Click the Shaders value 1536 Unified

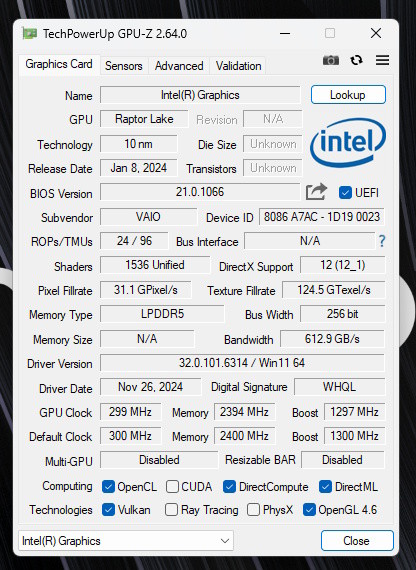point(155,265)
